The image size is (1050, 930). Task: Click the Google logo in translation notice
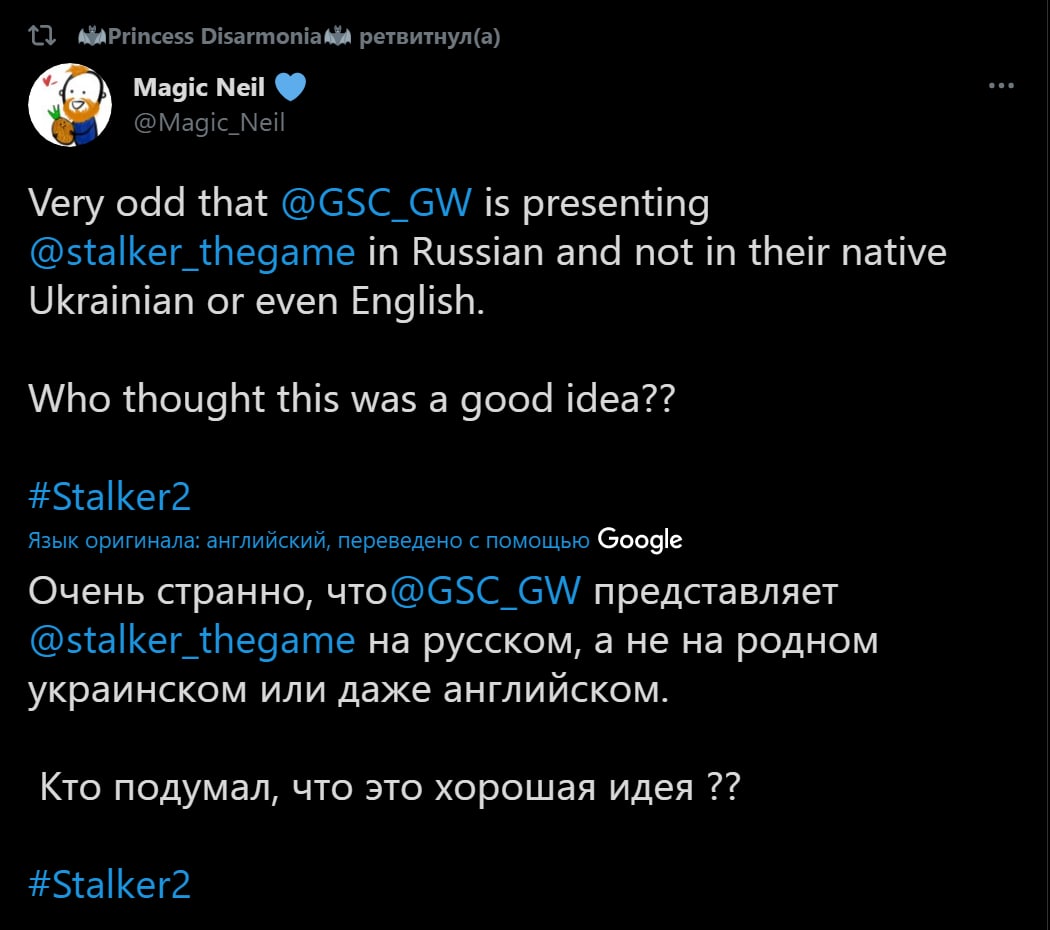(x=639, y=540)
